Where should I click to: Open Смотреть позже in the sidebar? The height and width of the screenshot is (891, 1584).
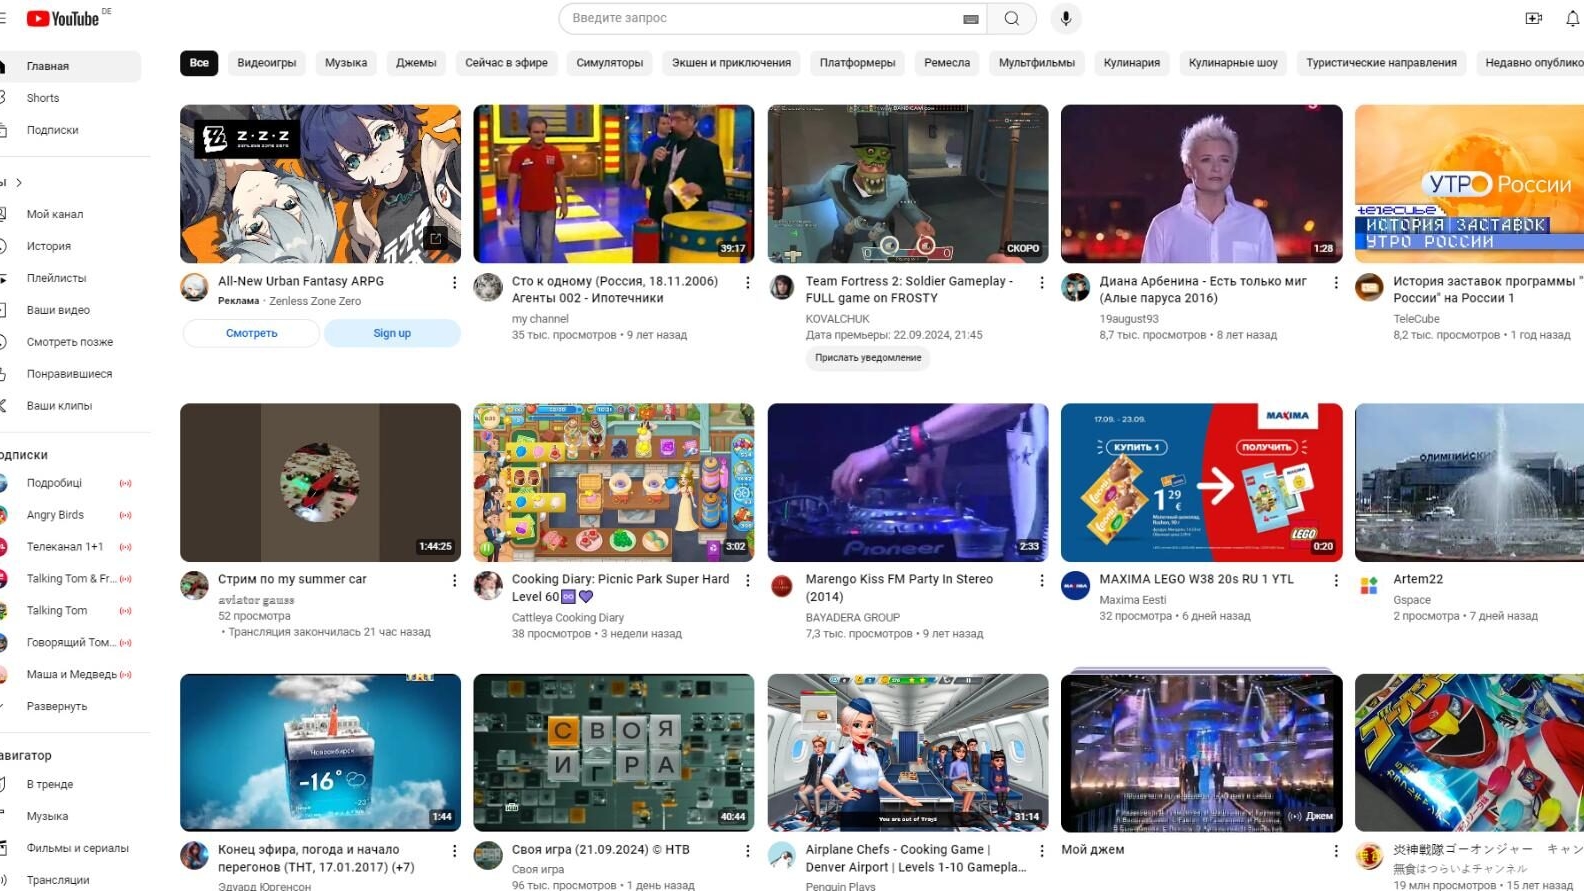coord(70,342)
